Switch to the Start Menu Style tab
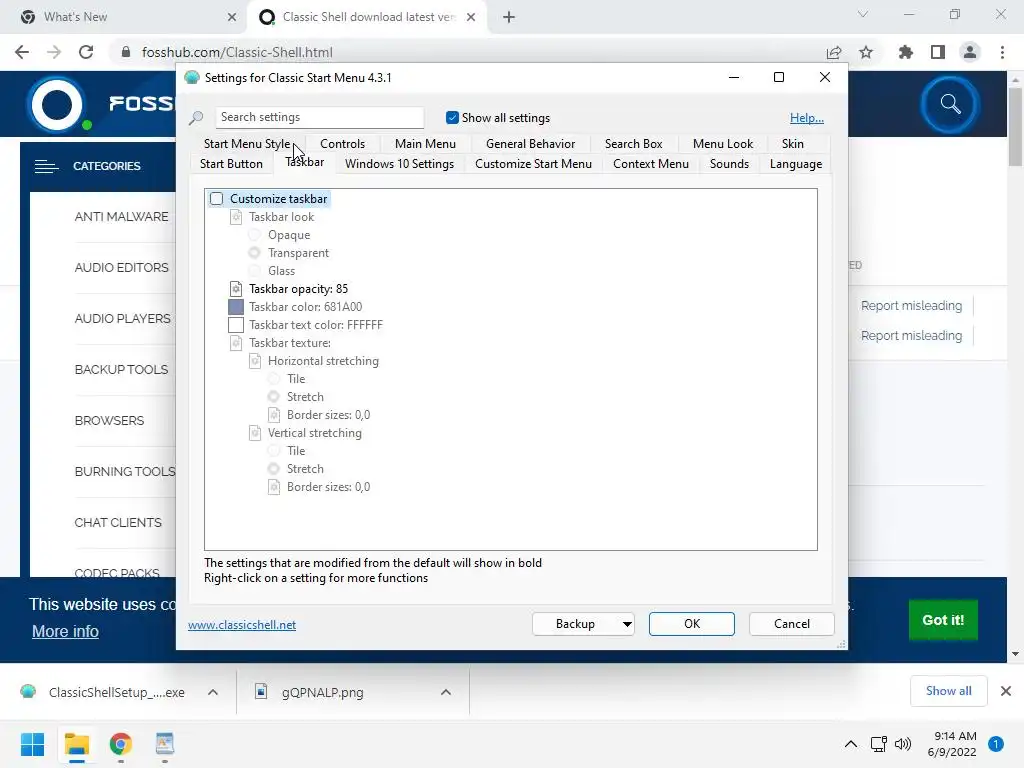Screen dimensions: 1024x768 pos(247,144)
